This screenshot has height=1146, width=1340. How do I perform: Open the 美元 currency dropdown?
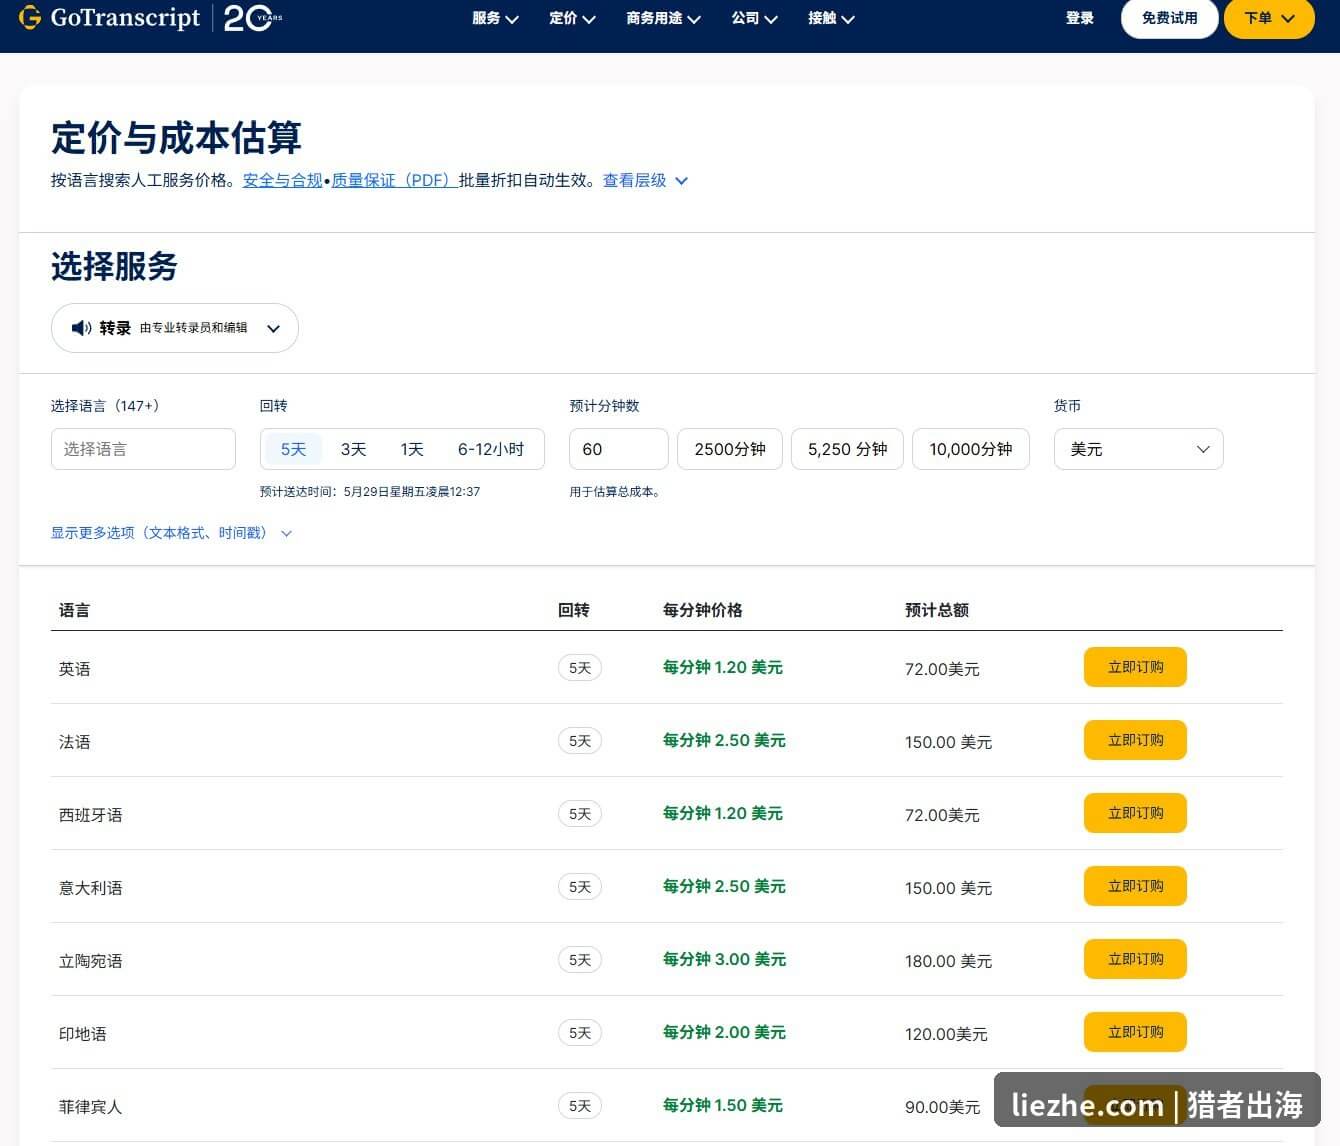click(1139, 449)
